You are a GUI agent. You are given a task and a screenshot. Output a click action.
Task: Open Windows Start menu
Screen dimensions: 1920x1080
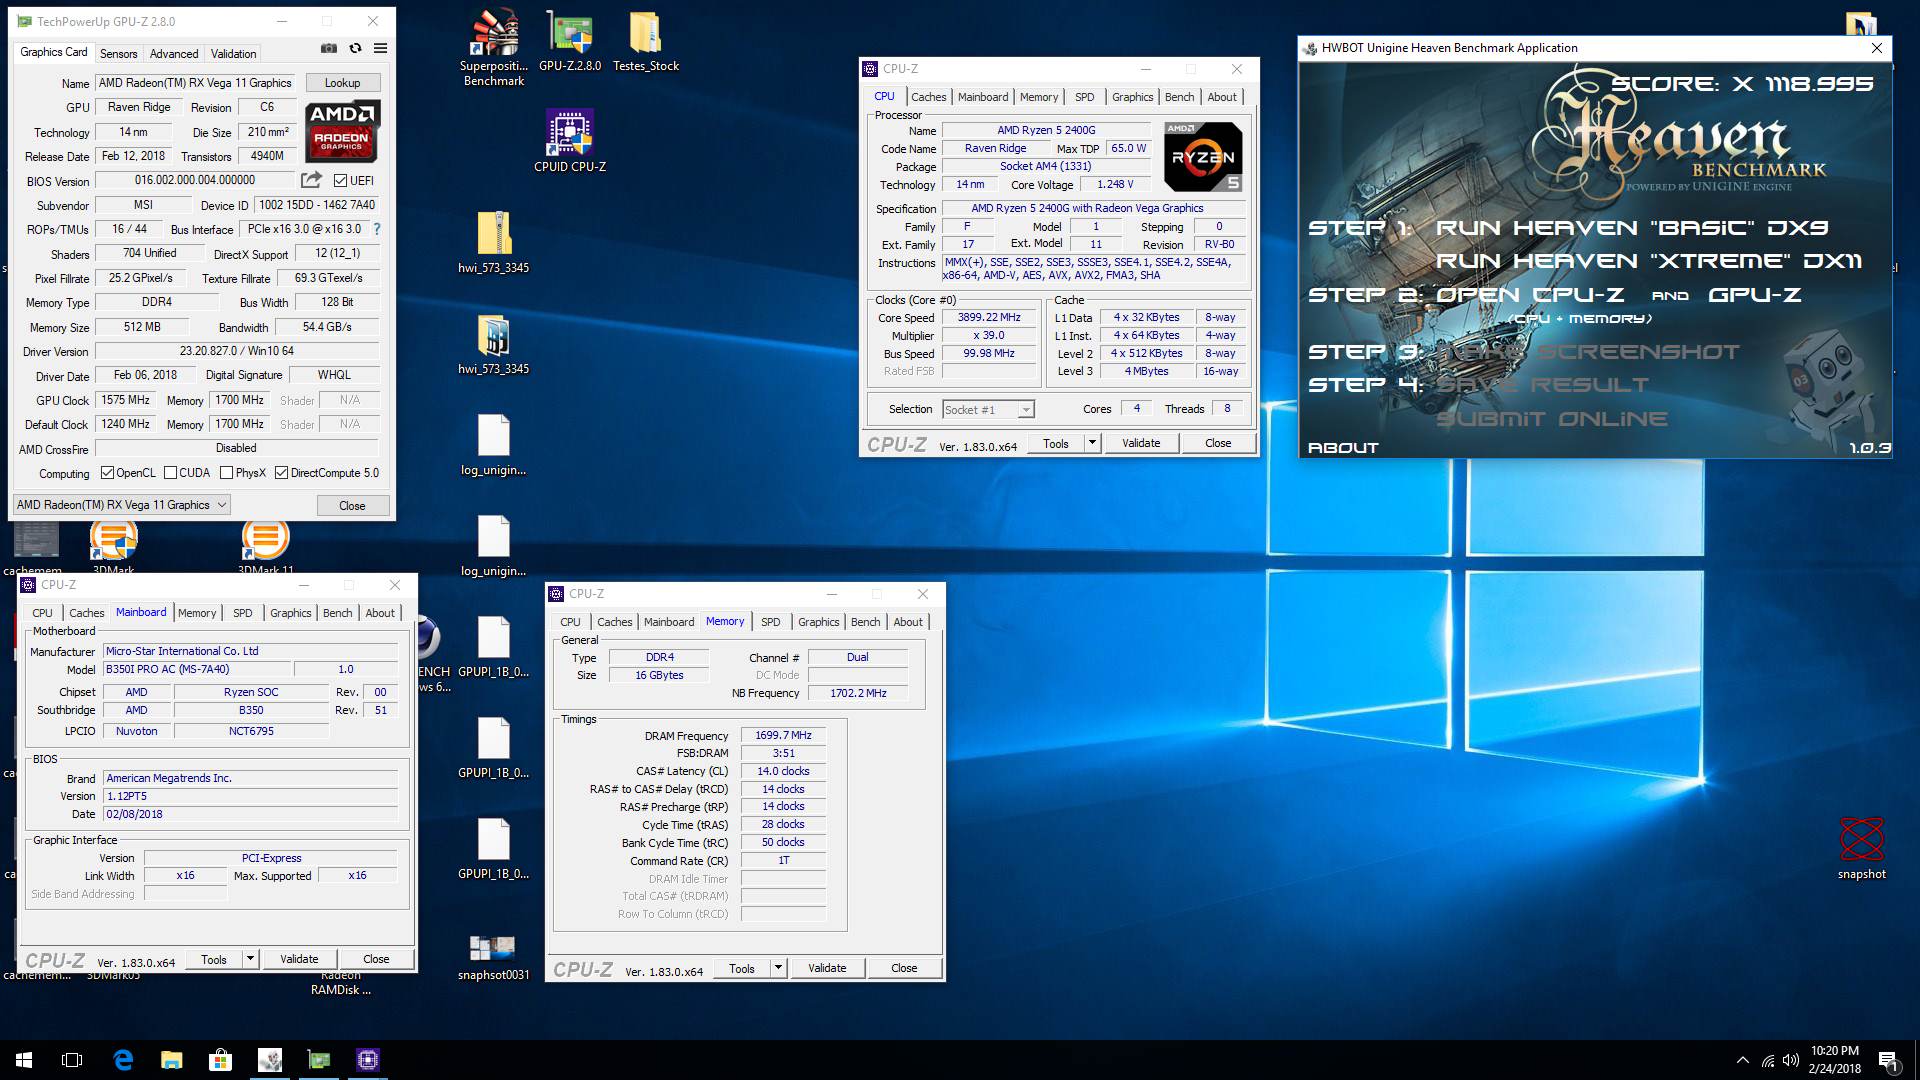pyautogui.click(x=24, y=1060)
